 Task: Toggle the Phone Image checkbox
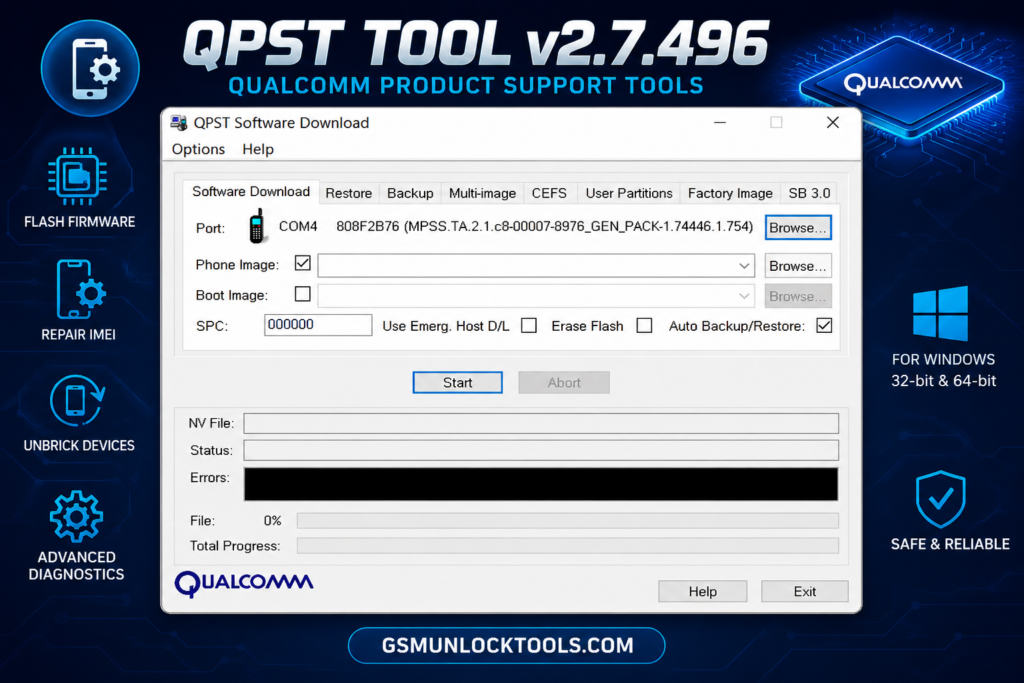pos(302,263)
